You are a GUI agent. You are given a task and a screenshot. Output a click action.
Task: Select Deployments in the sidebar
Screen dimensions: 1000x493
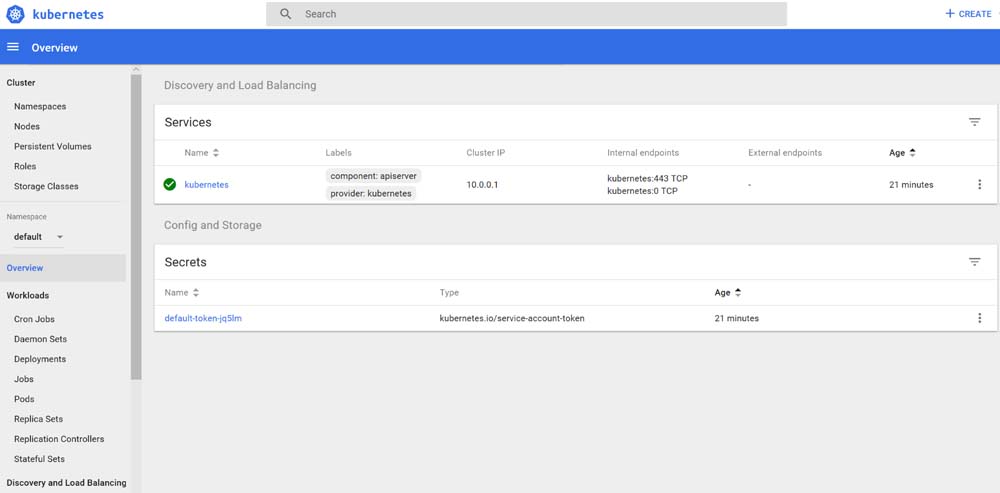click(40, 359)
